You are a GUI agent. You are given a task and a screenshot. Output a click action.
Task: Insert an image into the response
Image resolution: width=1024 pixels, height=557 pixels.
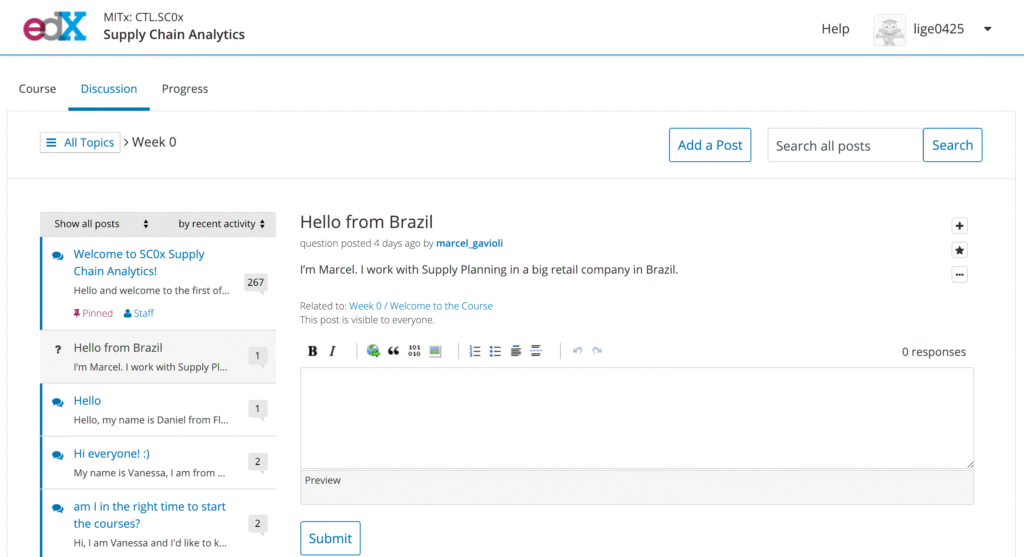435,351
